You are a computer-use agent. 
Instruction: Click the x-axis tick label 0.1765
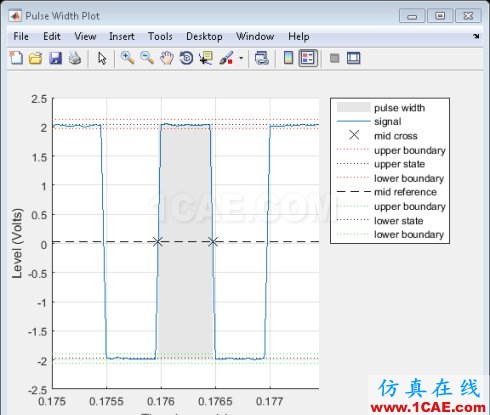(215, 401)
